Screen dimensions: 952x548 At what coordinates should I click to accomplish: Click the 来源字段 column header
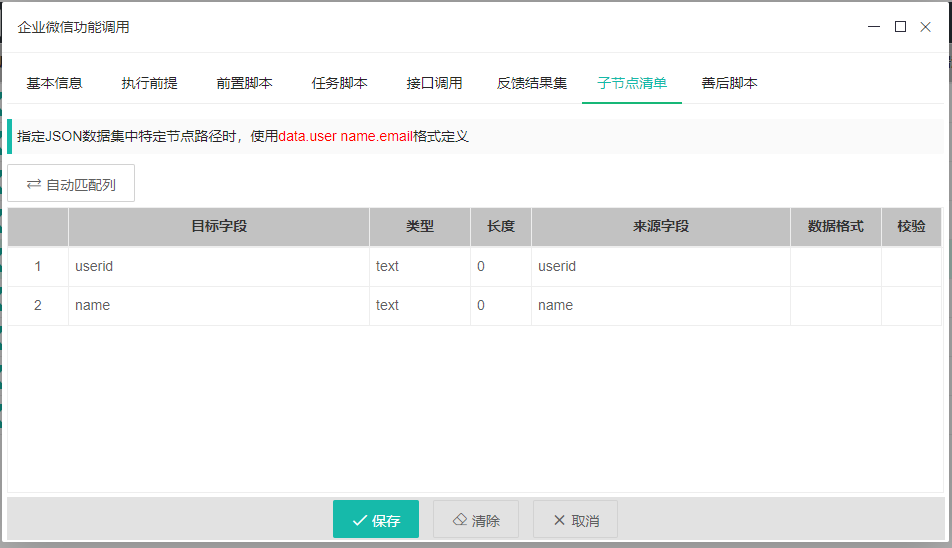[x=661, y=226]
